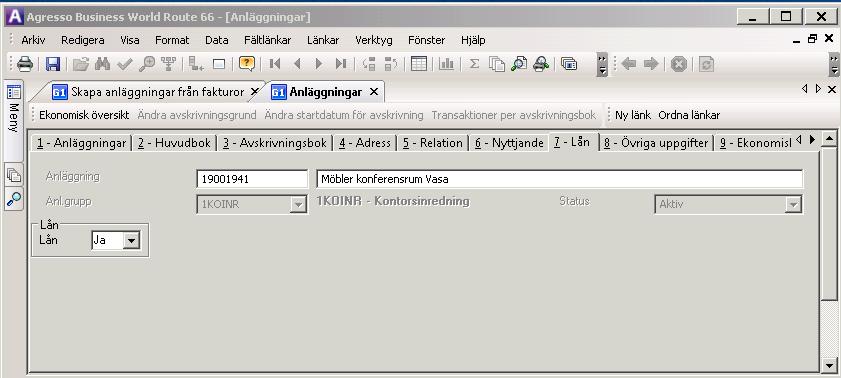Click the sidebar copy pages icon
The height and width of the screenshot is (378, 841).
pos(14,175)
